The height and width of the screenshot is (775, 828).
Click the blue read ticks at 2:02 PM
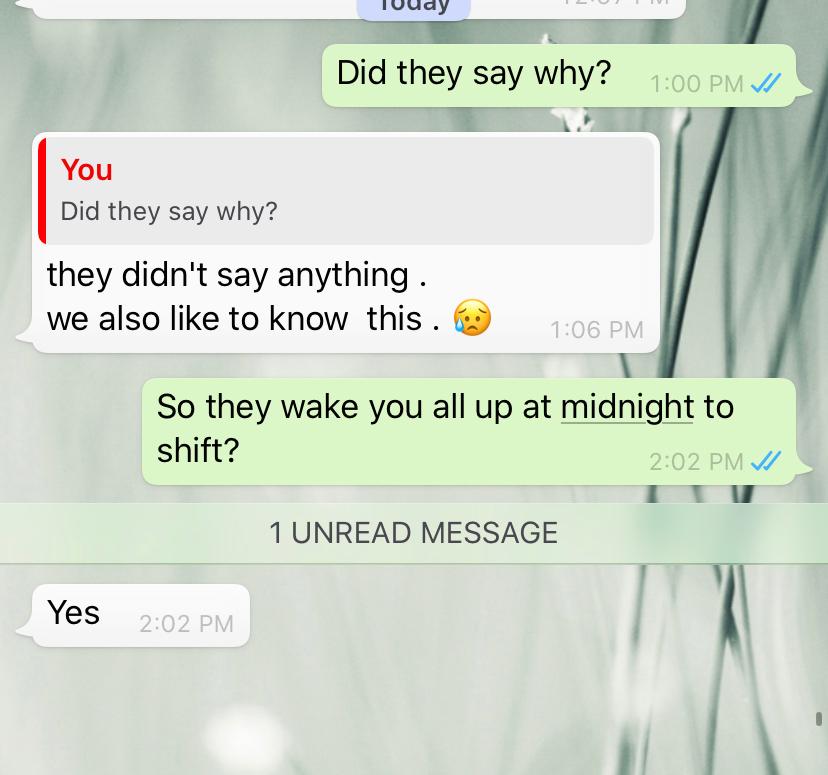[765, 461]
